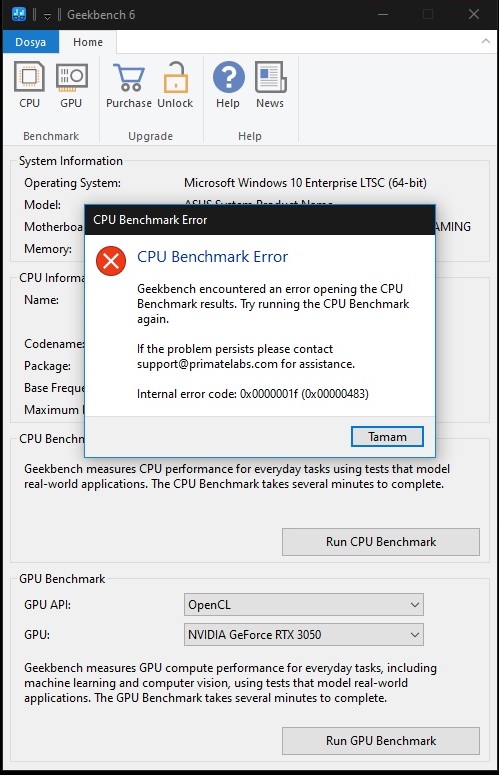Close the Geekbench 6 window

pyautogui.click(x=474, y=14)
